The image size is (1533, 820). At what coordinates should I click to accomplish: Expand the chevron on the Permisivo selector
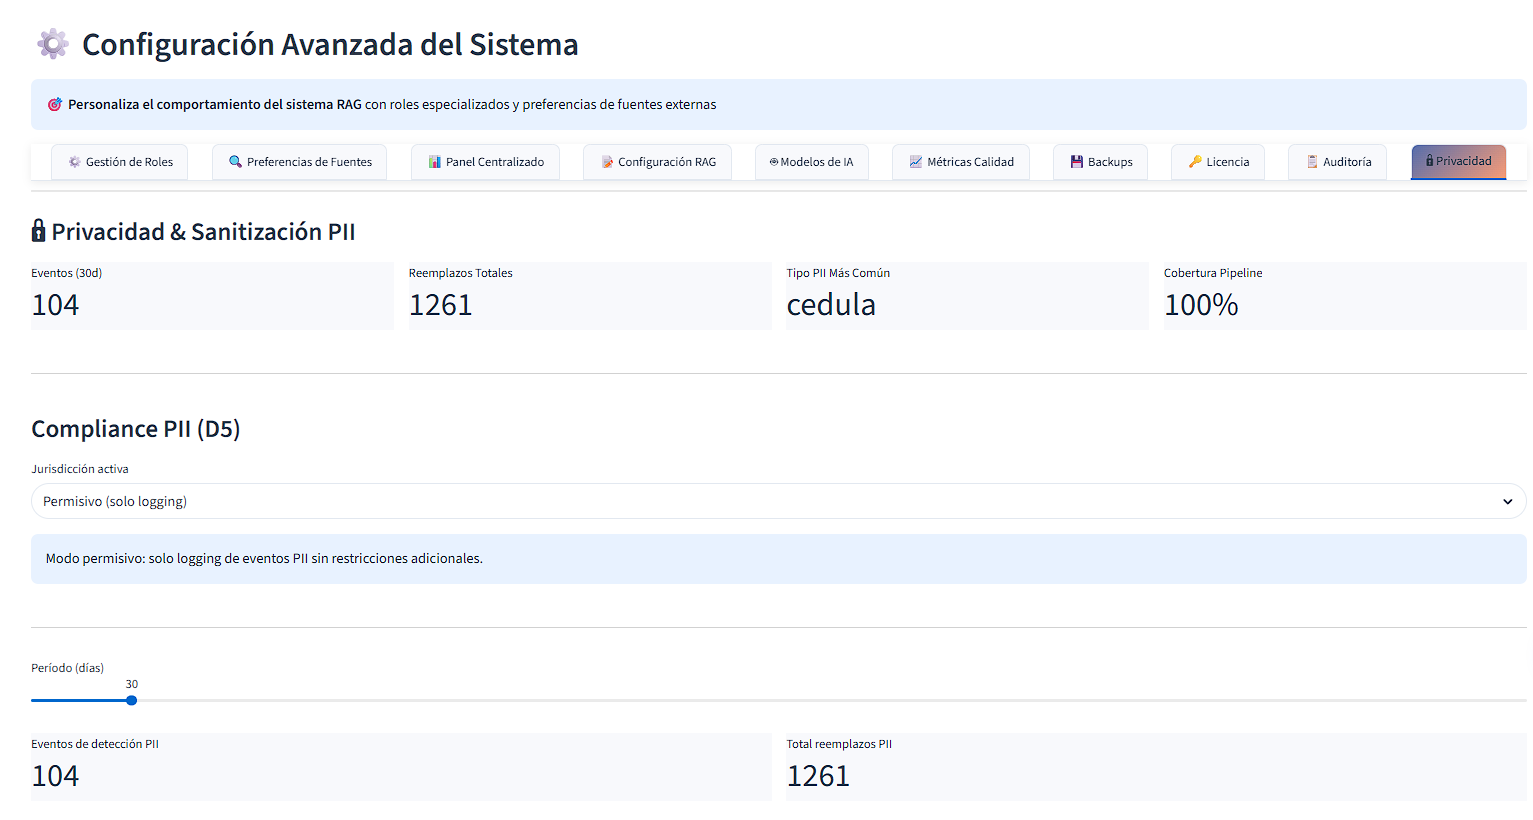coord(1507,500)
